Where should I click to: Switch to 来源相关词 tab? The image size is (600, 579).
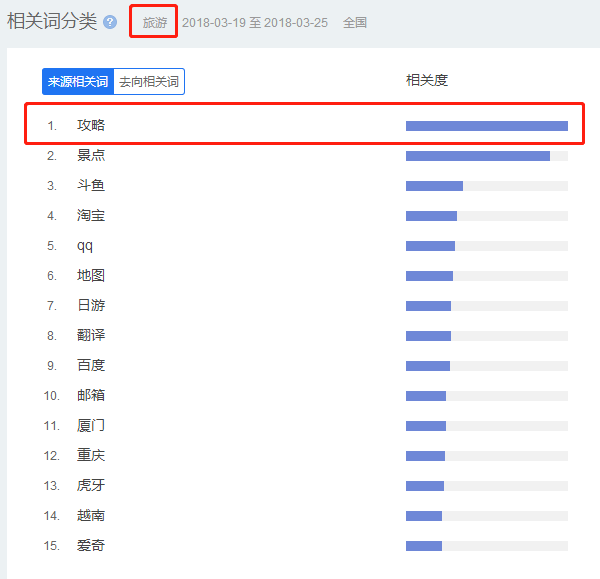point(78,82)
